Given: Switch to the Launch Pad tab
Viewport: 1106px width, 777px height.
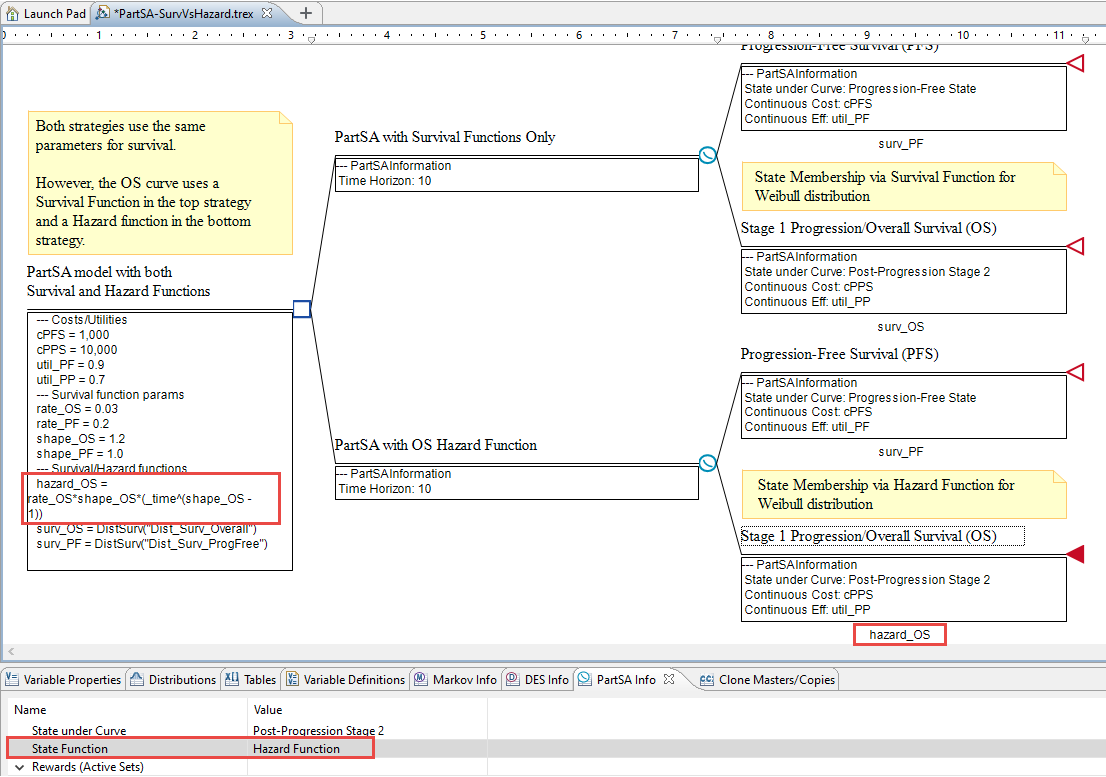Looking at the screenshot, I should [x=46, y=14].
